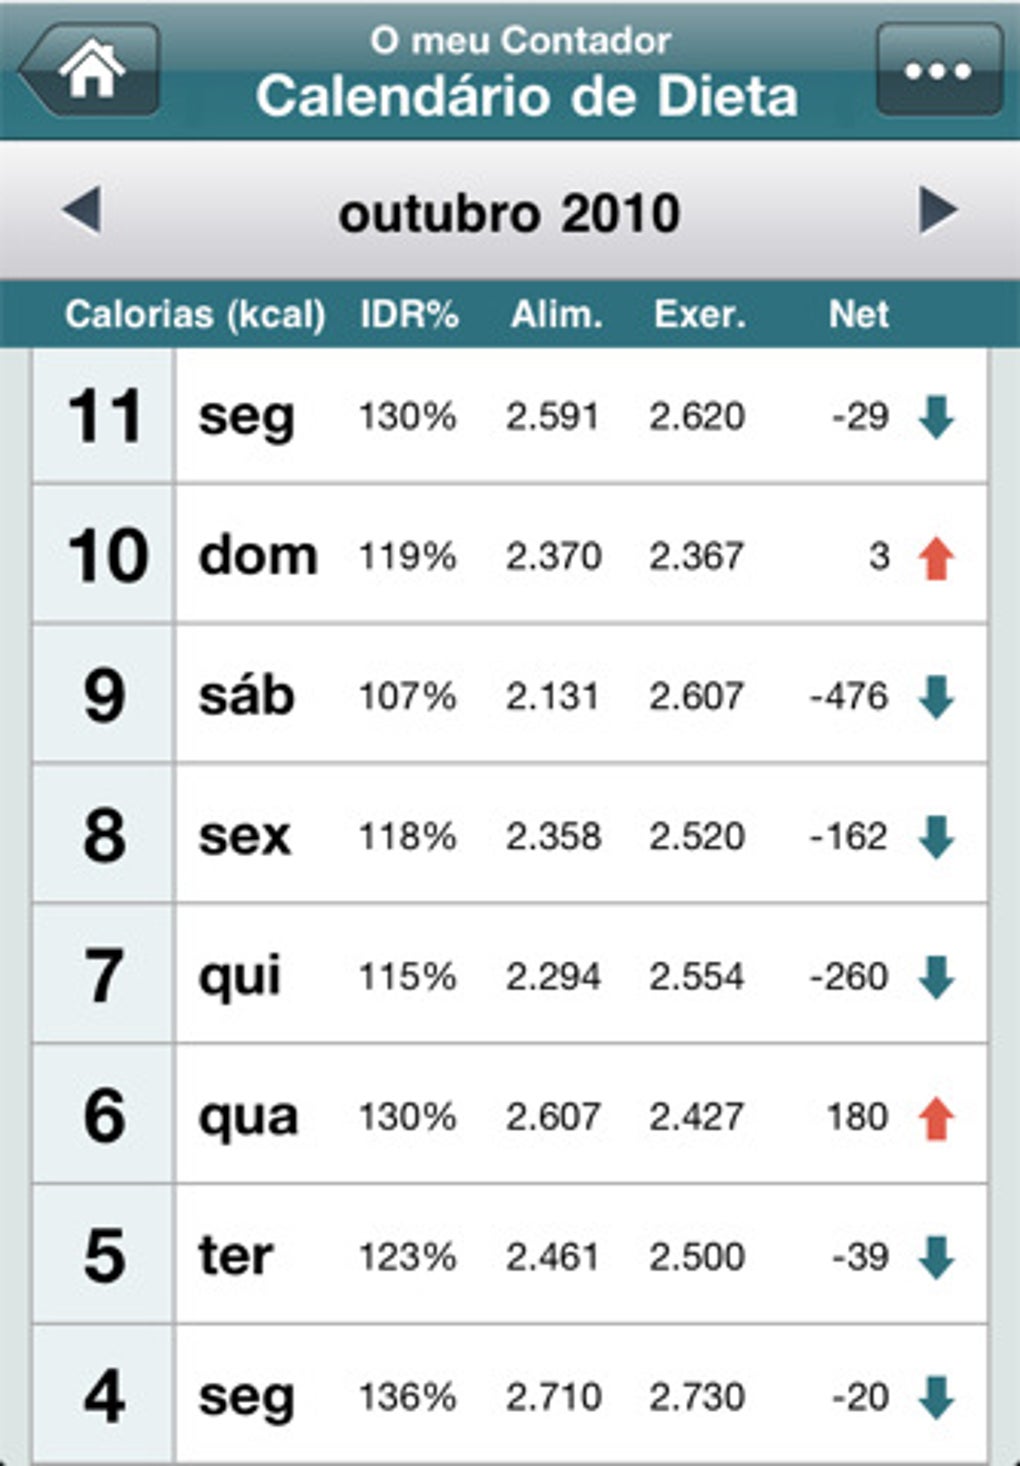Click the outubro 2010 month title
This screenshot has width=1020, height=1466.
[509, 213]
